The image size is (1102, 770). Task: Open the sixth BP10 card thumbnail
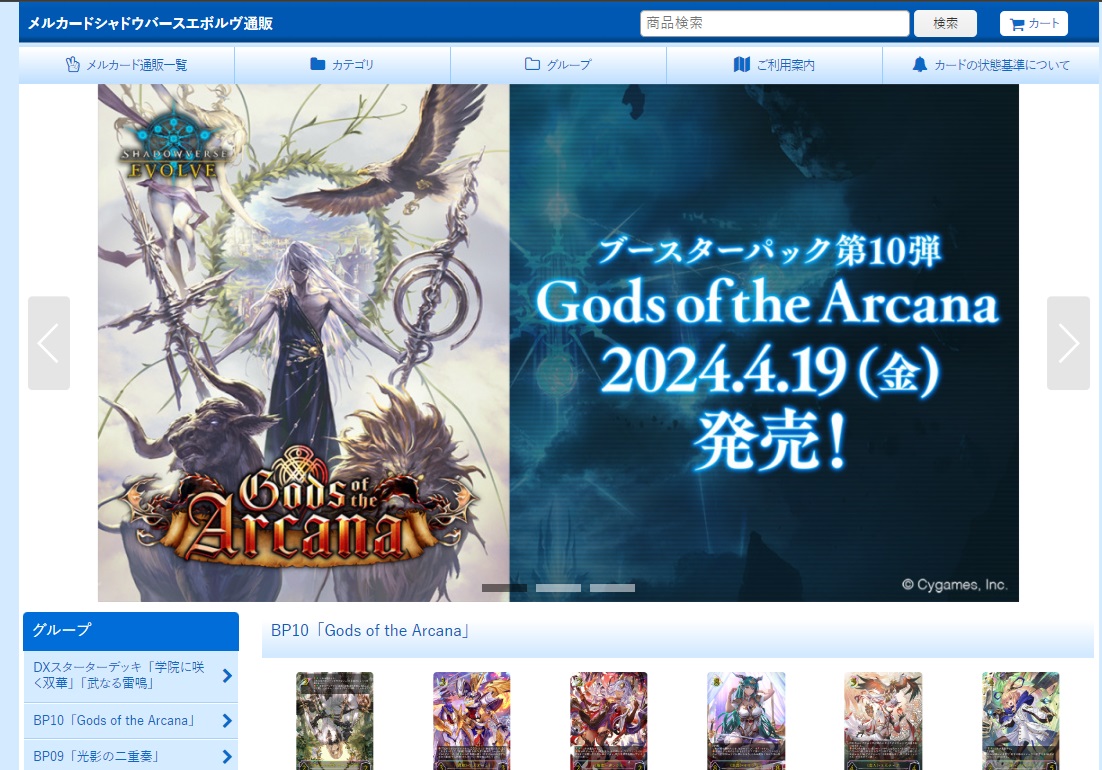(1020, 721)
